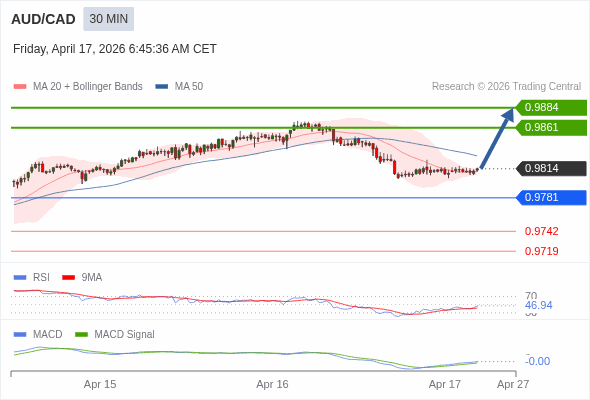The width and height of the screenshot is (590, 400).
Task: Click the Apr 16 axis label
Action: [272, 385]
